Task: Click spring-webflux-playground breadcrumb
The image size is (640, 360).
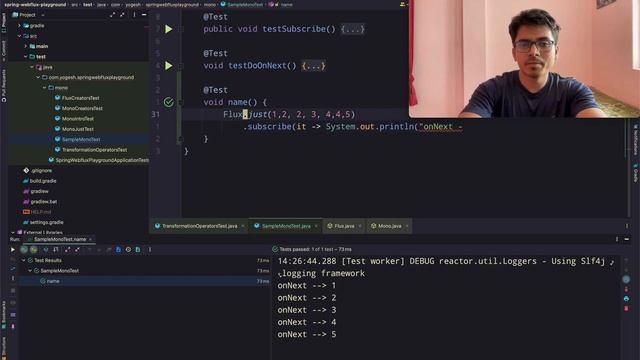Action: [35, 4]
